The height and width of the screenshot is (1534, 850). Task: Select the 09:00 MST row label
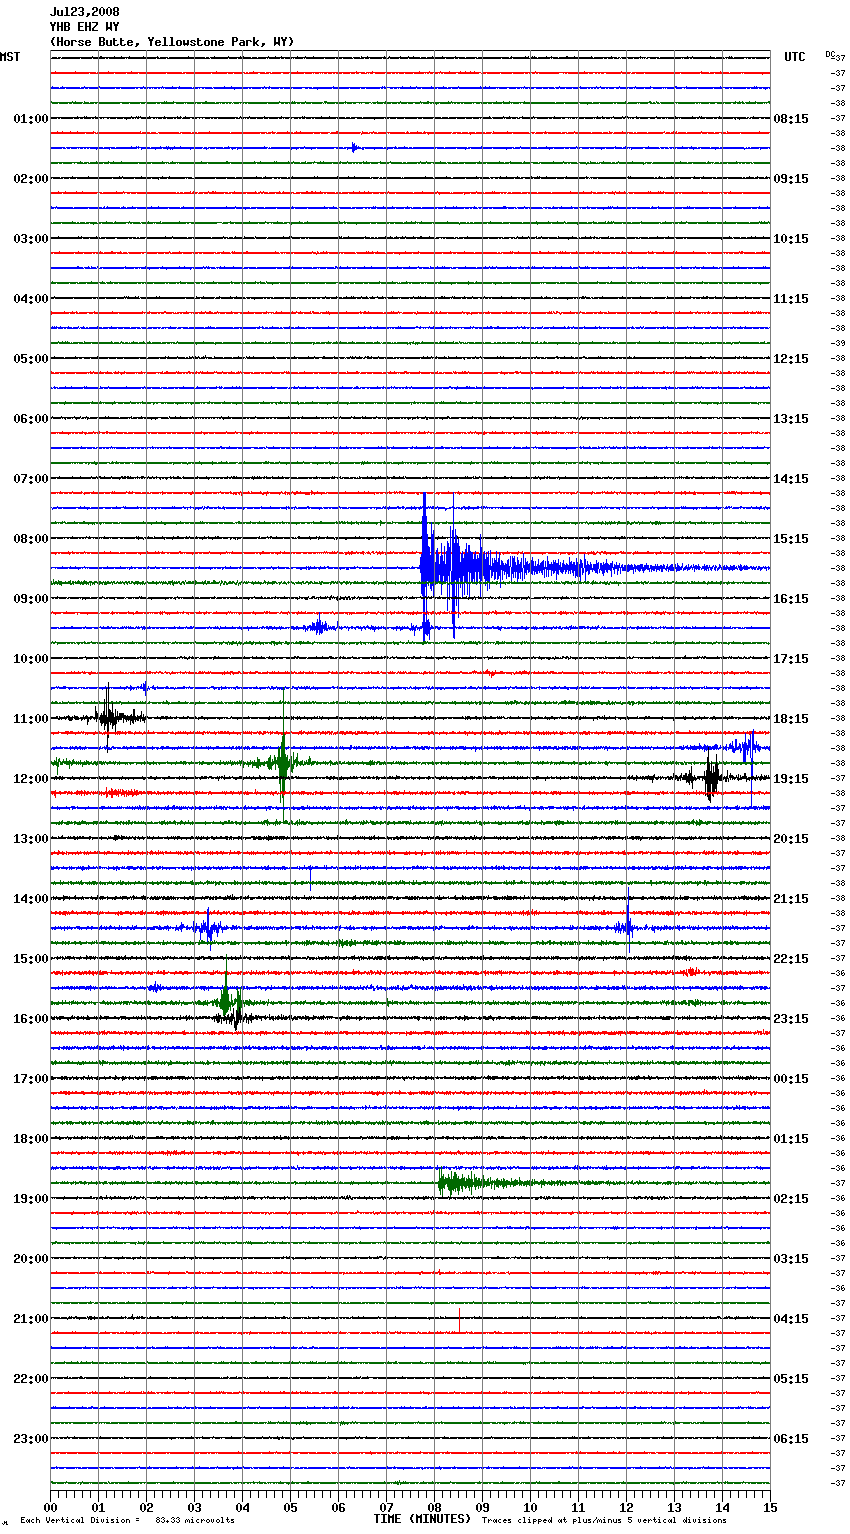tap(31, 599)
